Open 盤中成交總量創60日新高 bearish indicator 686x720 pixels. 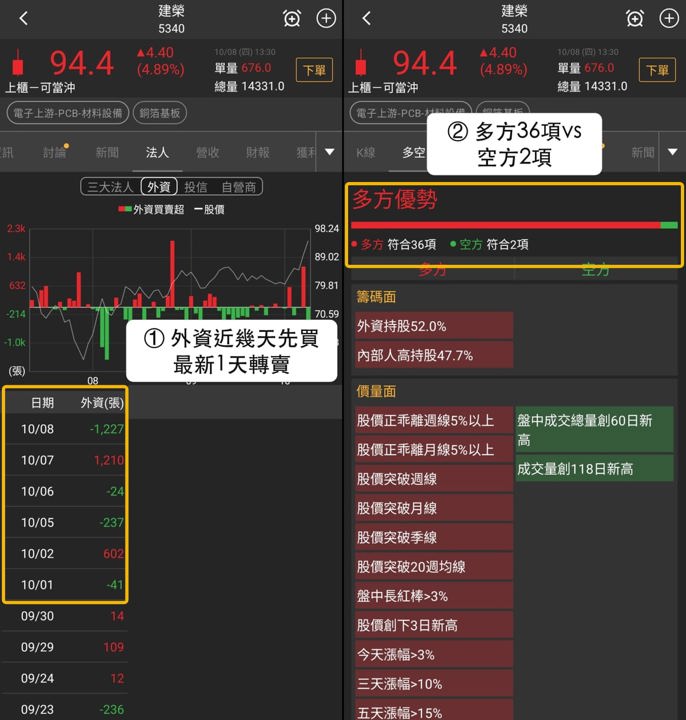(595, 429)
